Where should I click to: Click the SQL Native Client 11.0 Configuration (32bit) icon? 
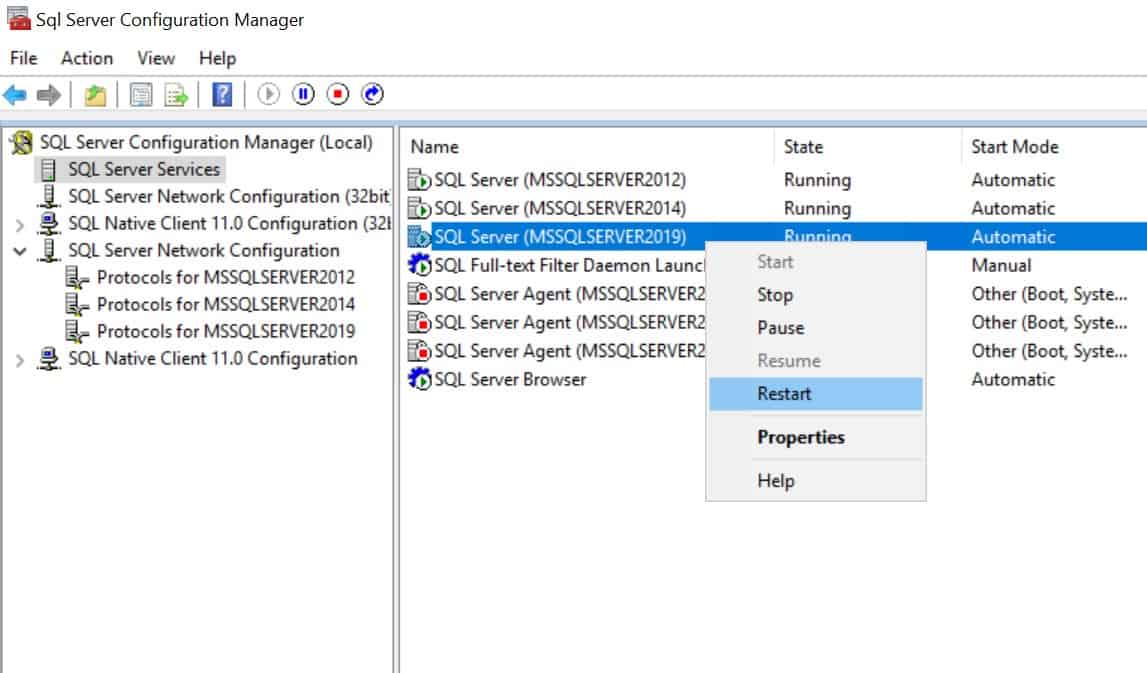pyautogui.click(x=49, y=223)
